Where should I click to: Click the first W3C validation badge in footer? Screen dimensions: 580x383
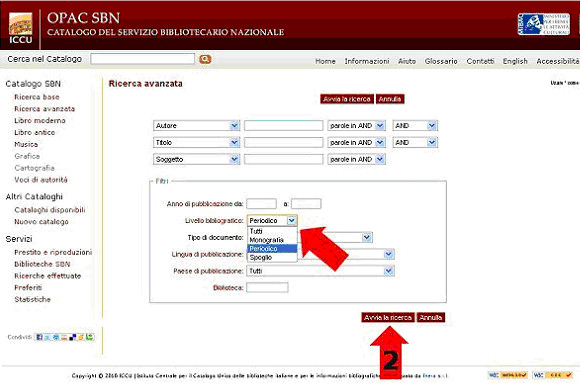(508, 375)
